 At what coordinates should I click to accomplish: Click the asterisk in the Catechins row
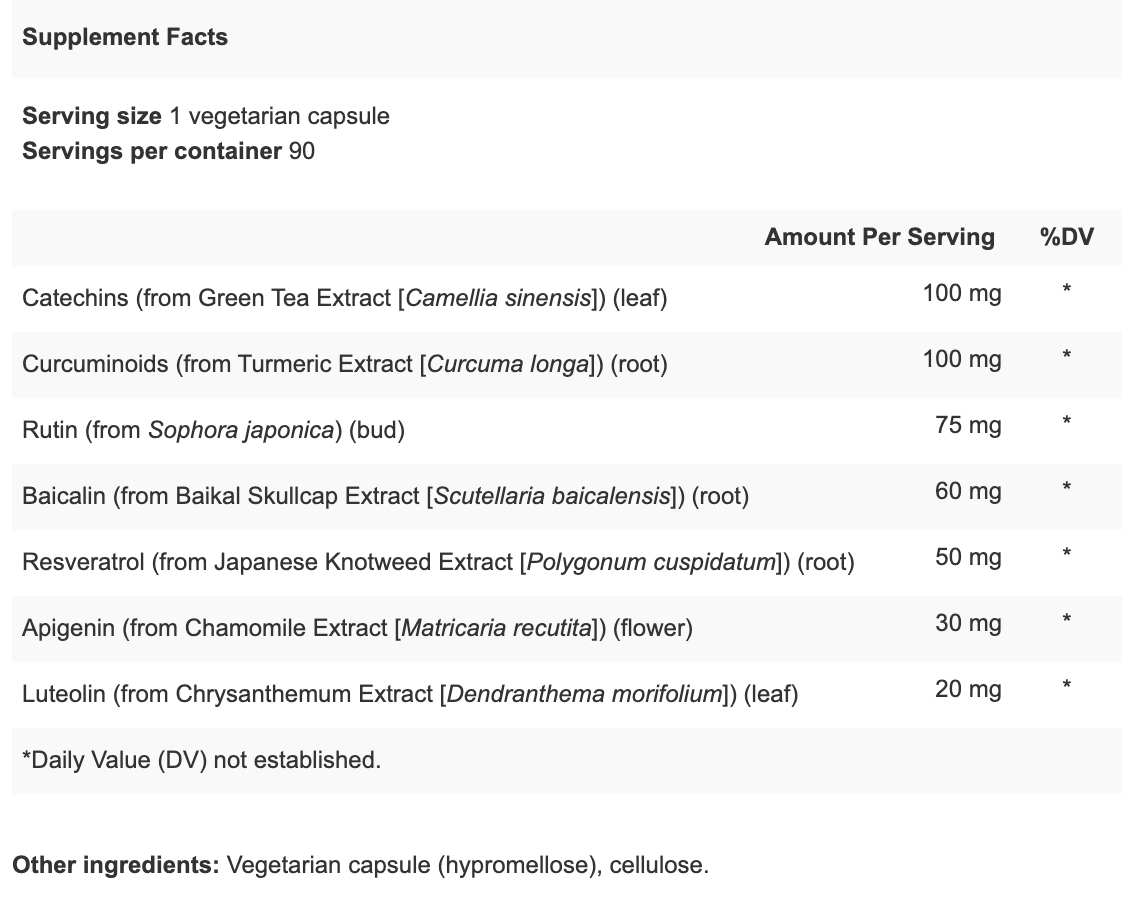click(x=1067, y=290)
